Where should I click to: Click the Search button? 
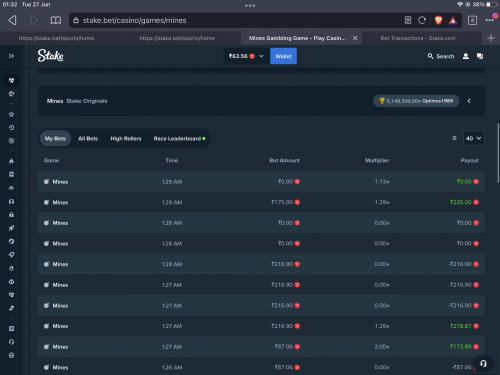point(441,56)
